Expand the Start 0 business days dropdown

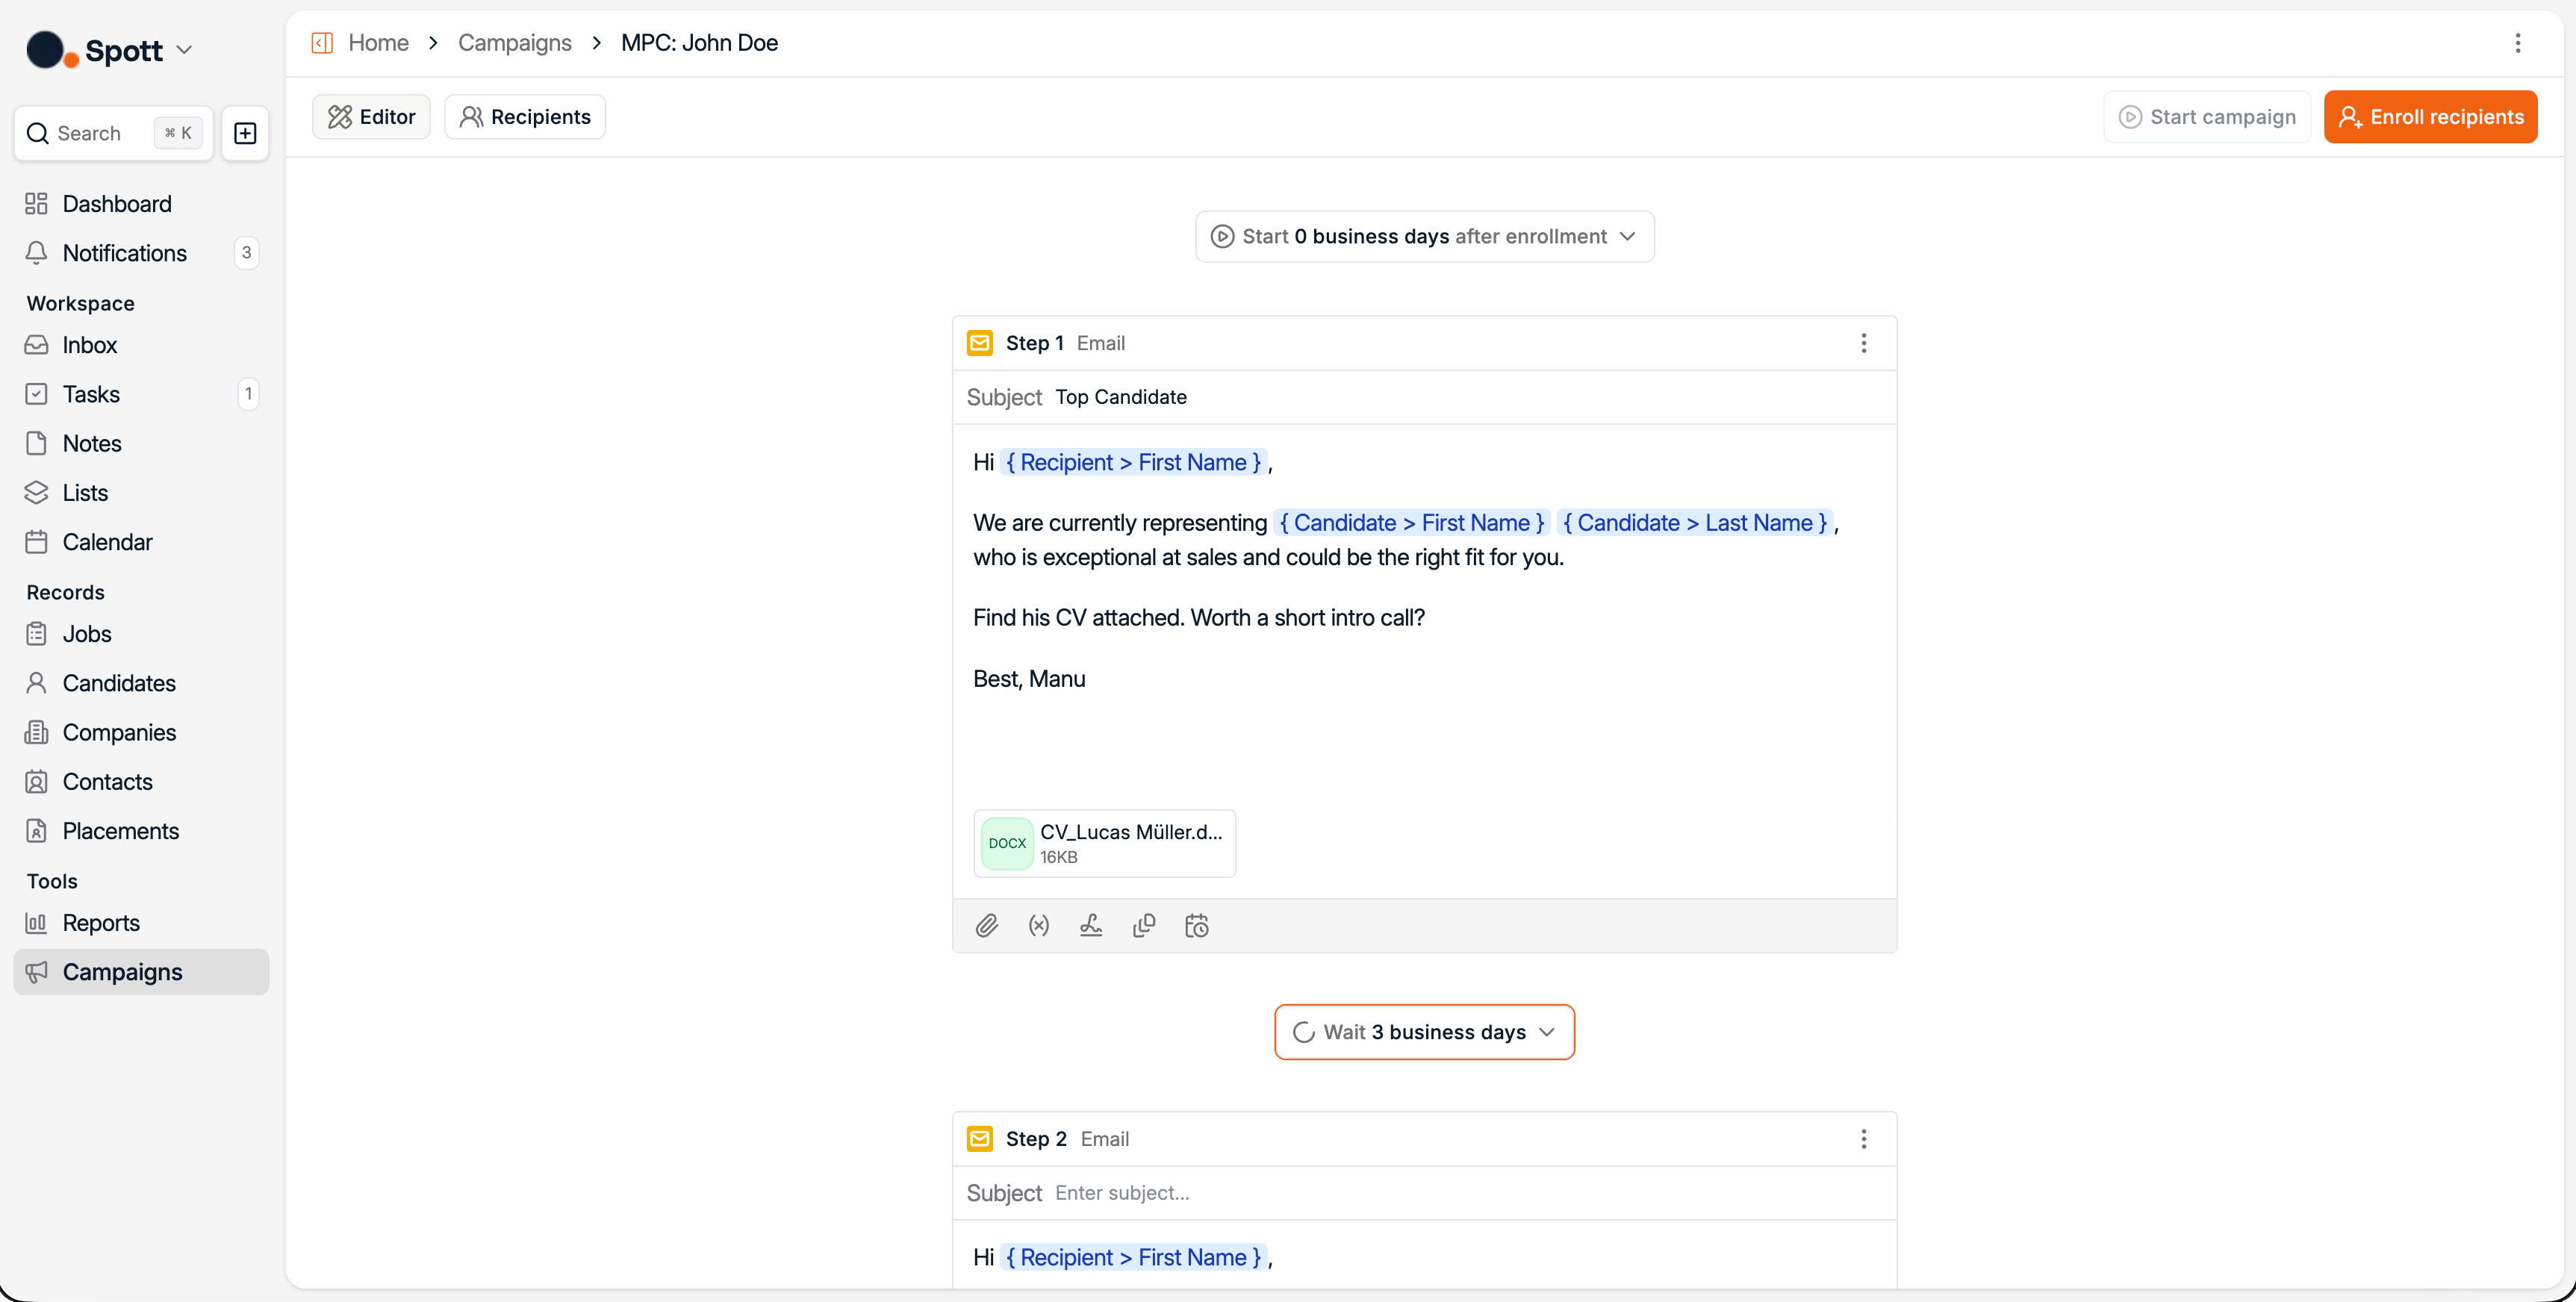1424,236
